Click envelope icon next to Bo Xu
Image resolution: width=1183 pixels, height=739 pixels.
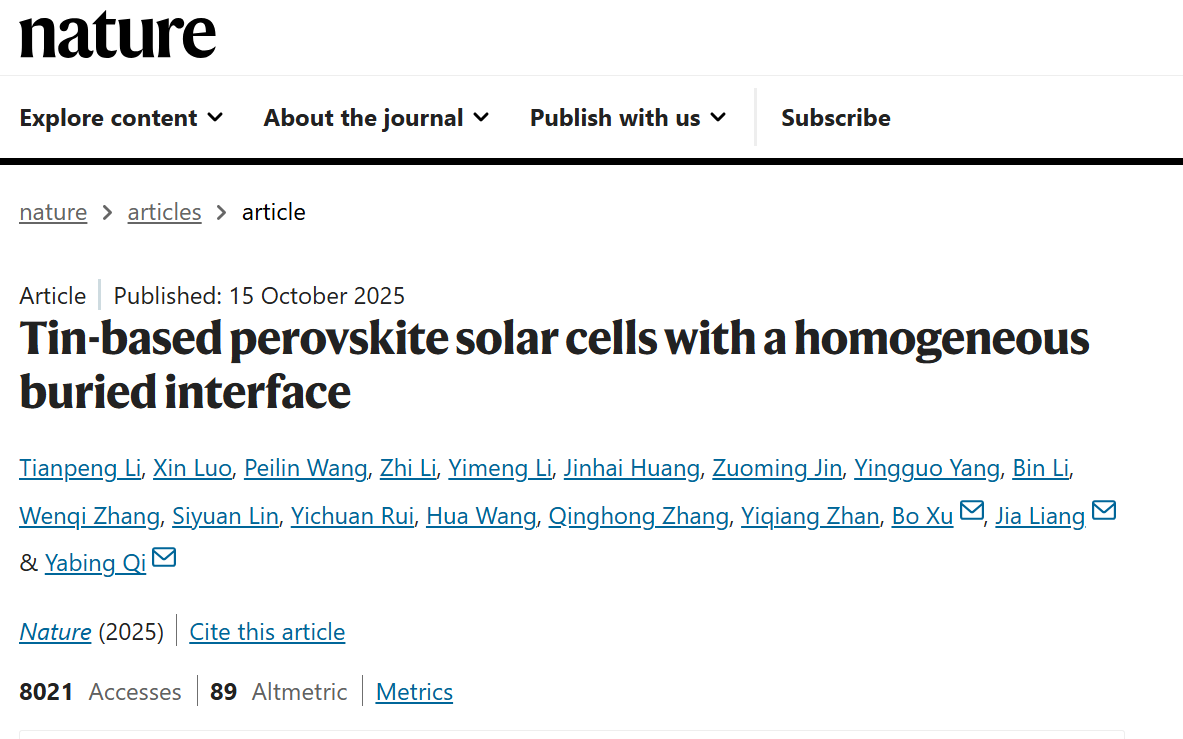coord(971,512)
